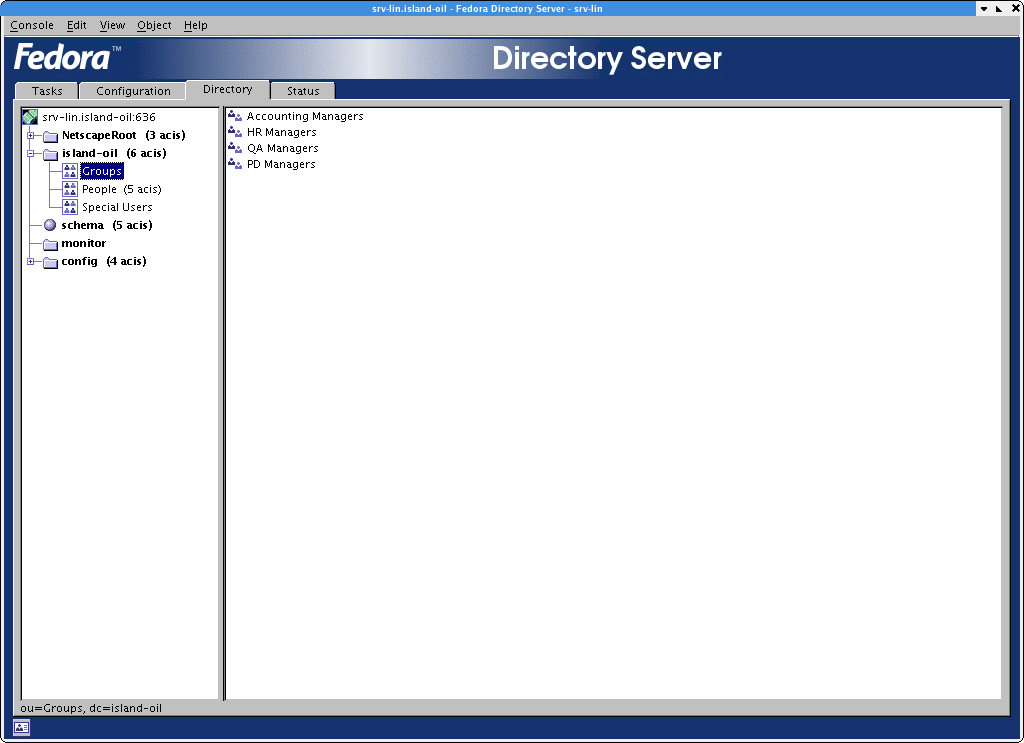
Task: Open the Object menu
Action: (154, 25)
